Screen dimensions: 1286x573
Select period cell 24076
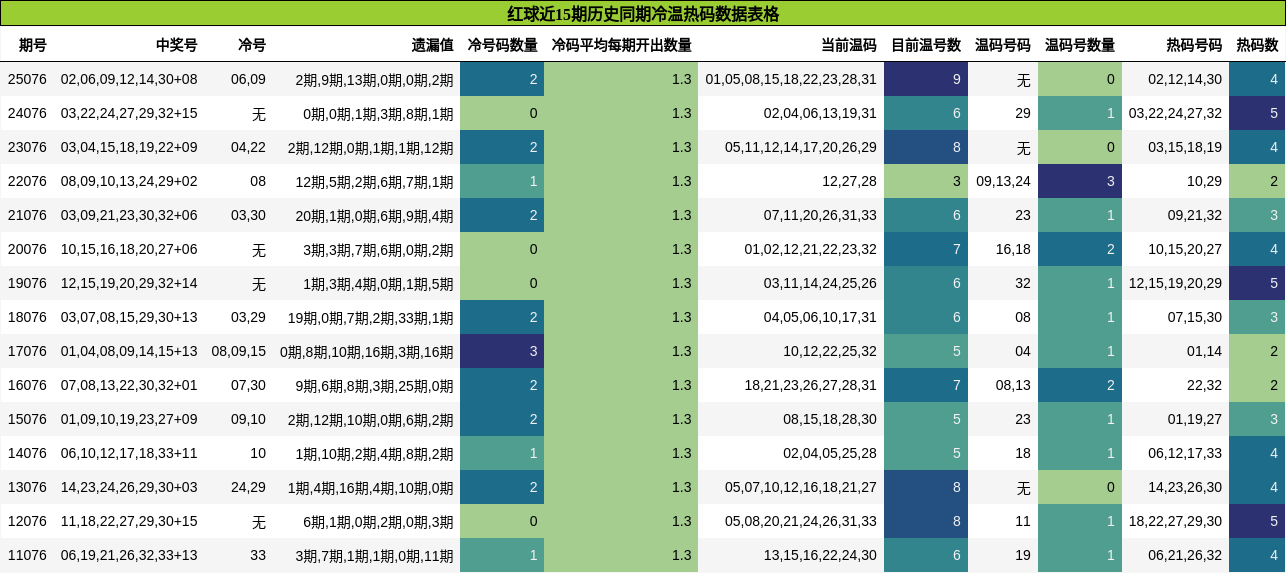27,113
